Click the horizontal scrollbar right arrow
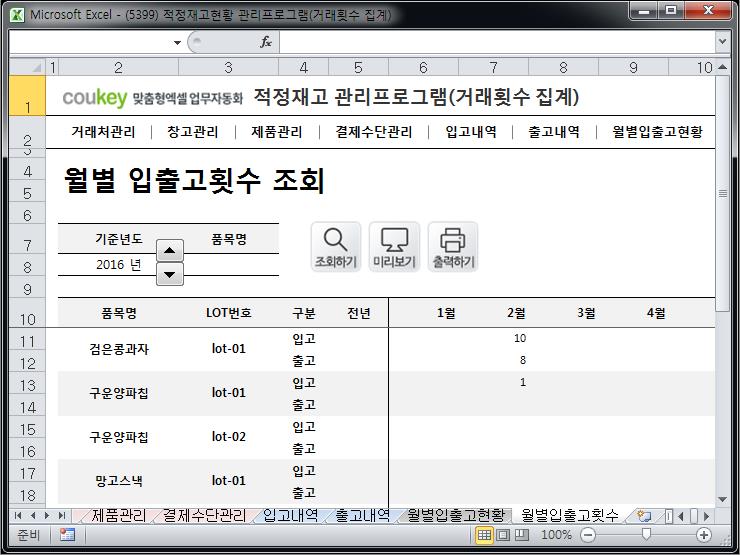This screenshot has width=740, height=555. click(x=706, y=516)
